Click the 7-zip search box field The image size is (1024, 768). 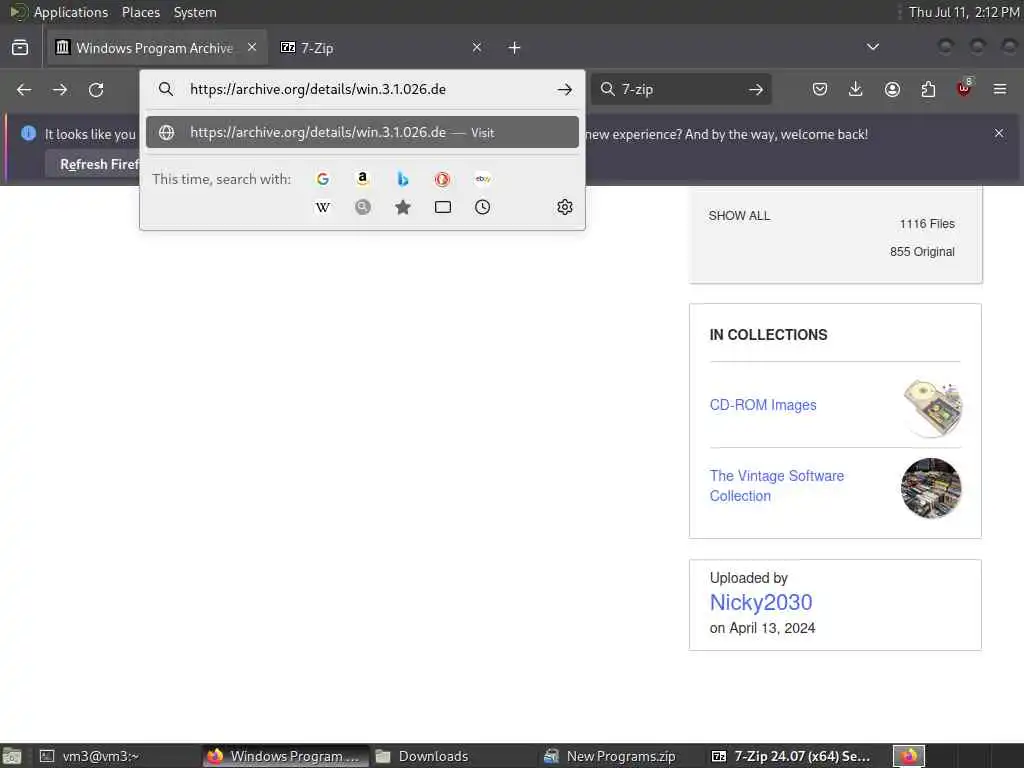(x=679, y=89)
